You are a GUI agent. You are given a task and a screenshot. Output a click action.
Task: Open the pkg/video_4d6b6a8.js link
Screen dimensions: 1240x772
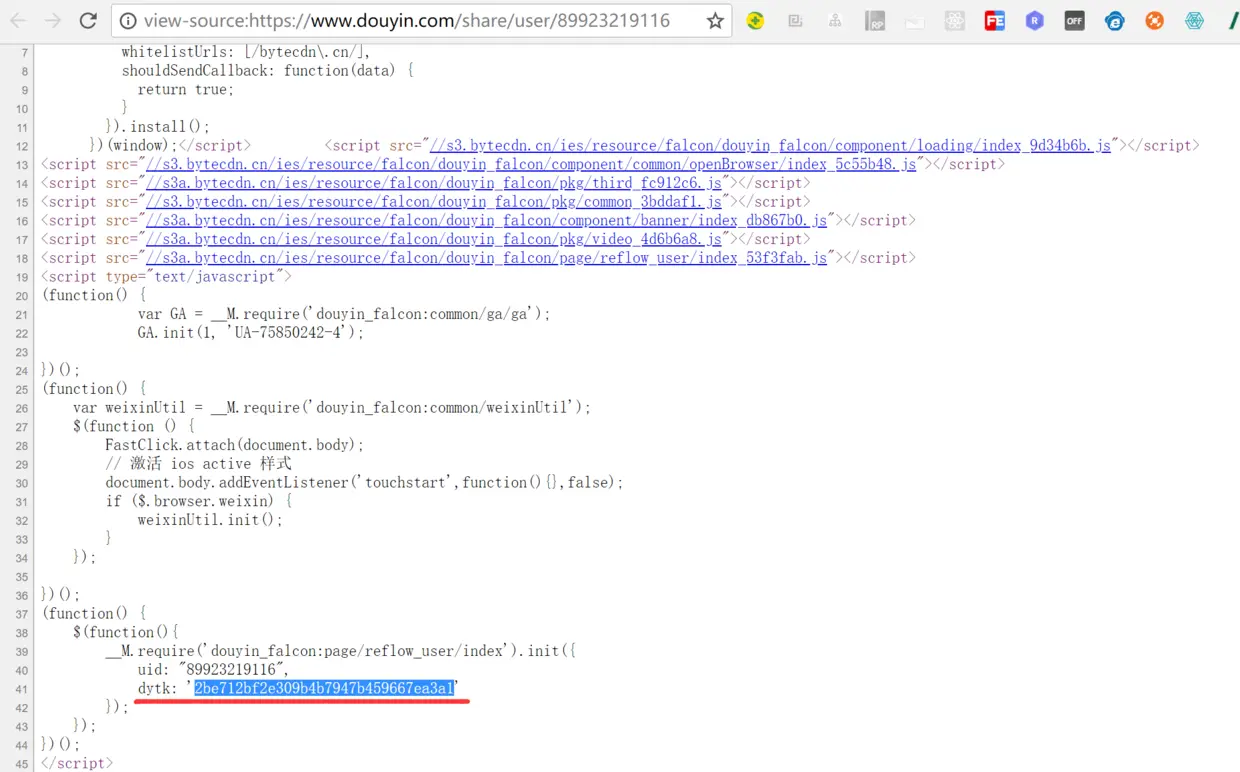tap(434, 239)
